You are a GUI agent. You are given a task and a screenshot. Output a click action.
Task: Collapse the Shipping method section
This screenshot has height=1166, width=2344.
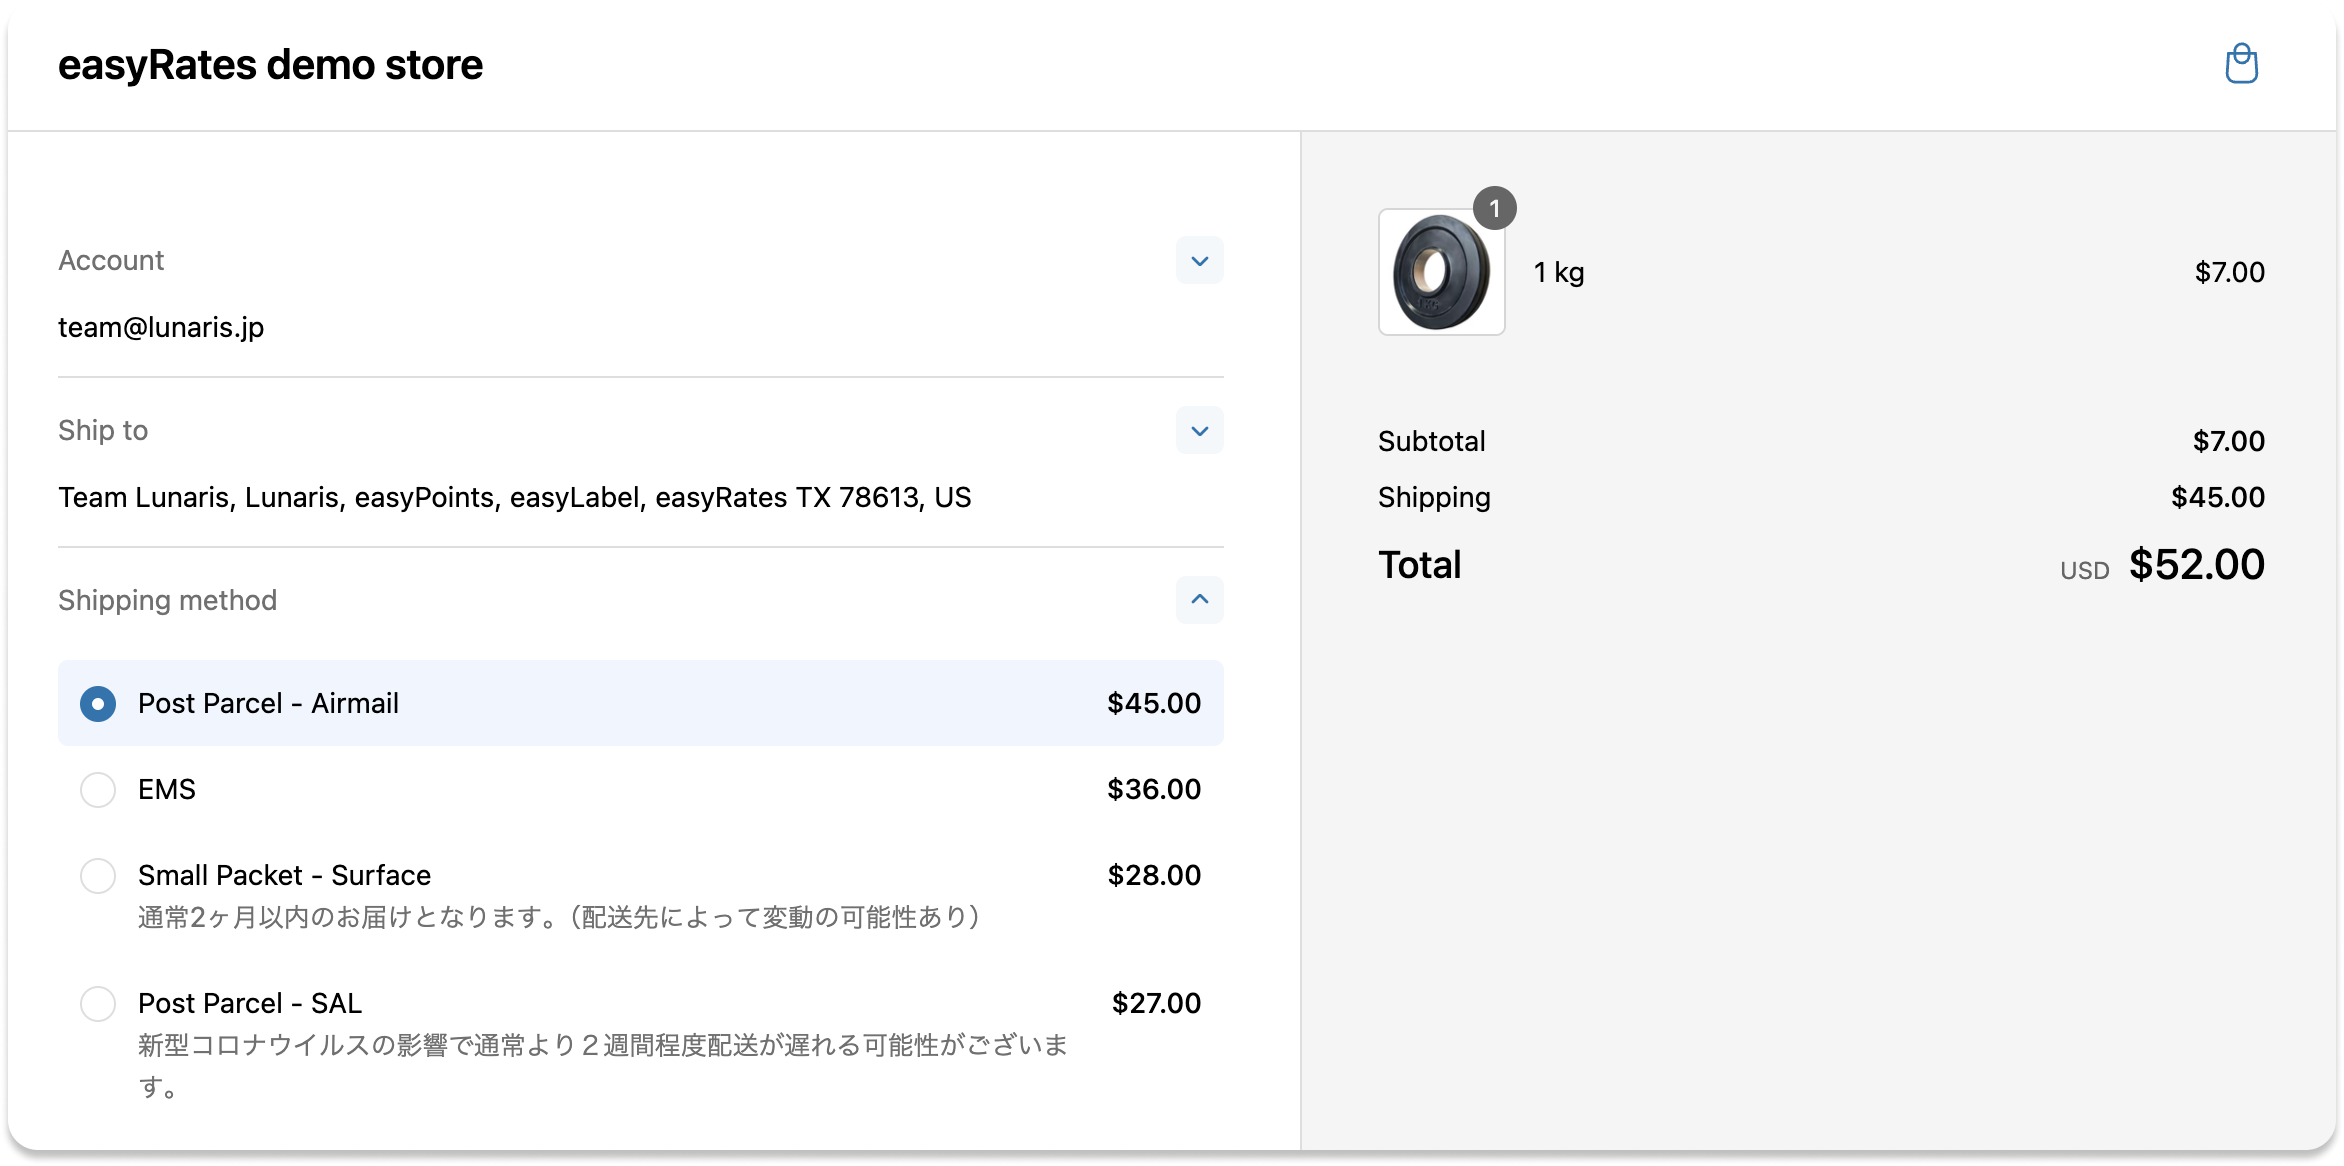[1199, 600]
